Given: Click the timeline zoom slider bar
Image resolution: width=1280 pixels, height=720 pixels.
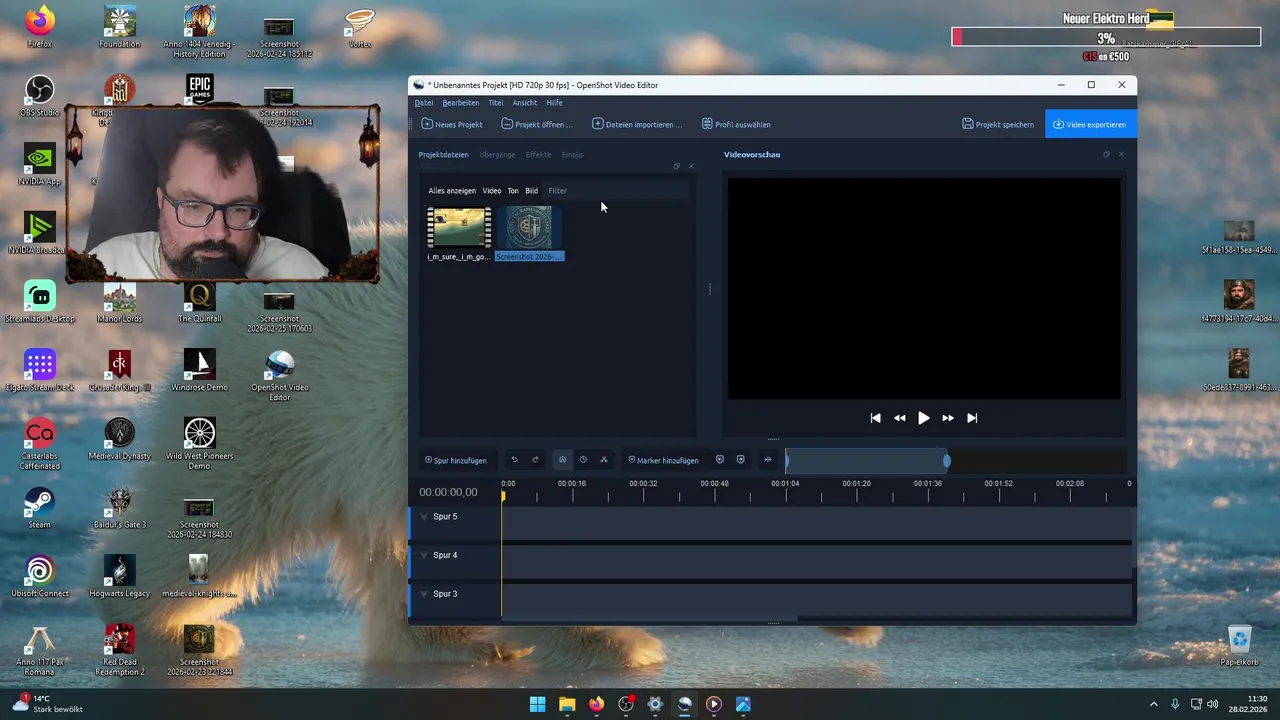Looking at the screenshot, I should pyautogui.click(x=866, y=460).
